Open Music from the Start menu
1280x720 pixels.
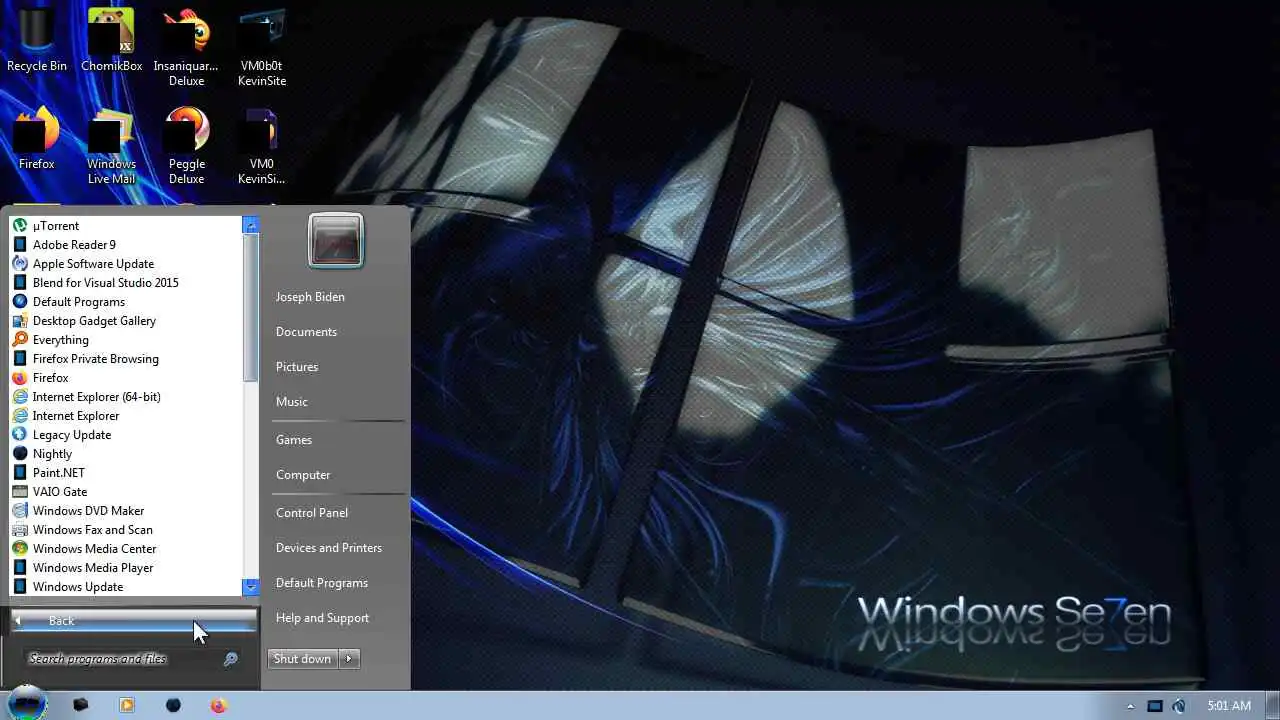coord(292,402)
